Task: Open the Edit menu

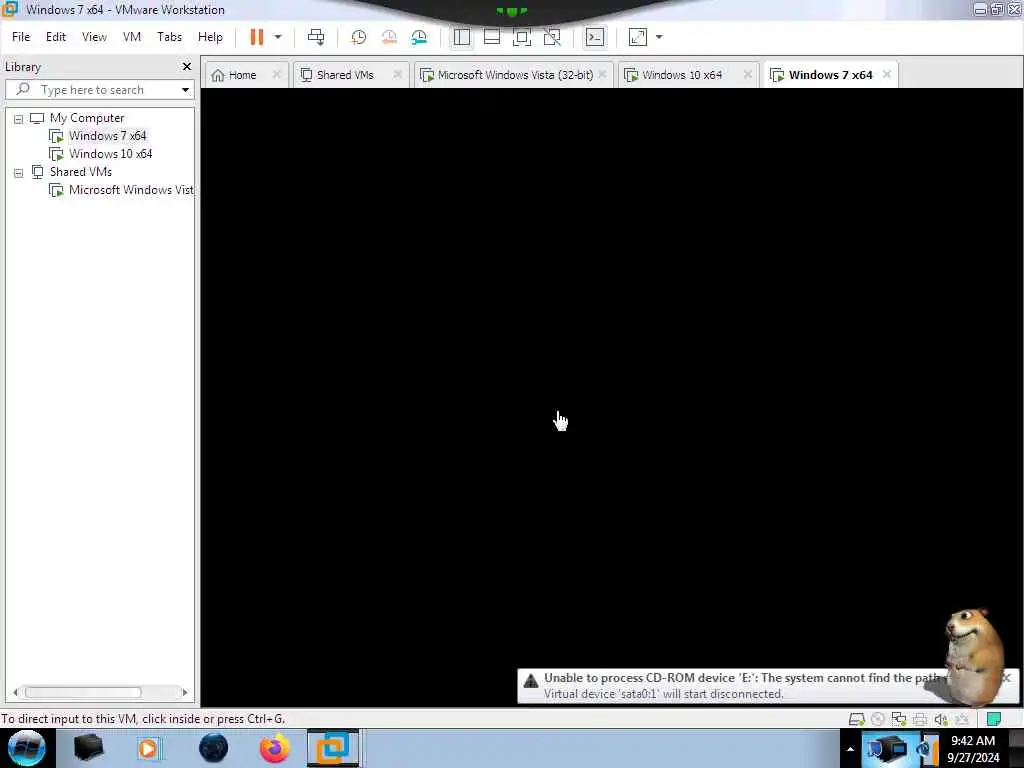Action: pos(56,37)
